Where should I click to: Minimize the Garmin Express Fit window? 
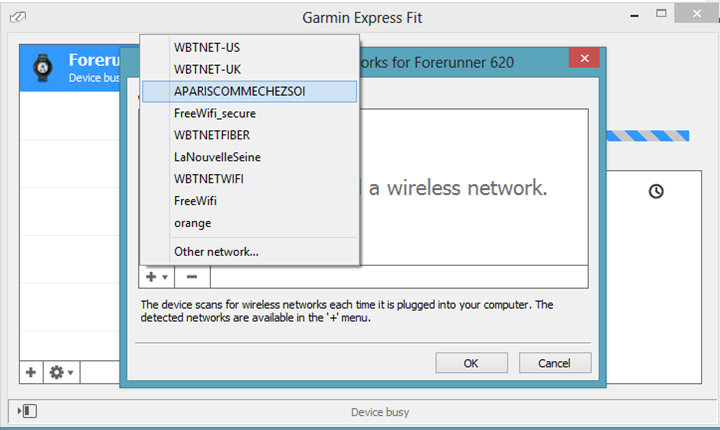pyautogui.click(x=635, y=15)
